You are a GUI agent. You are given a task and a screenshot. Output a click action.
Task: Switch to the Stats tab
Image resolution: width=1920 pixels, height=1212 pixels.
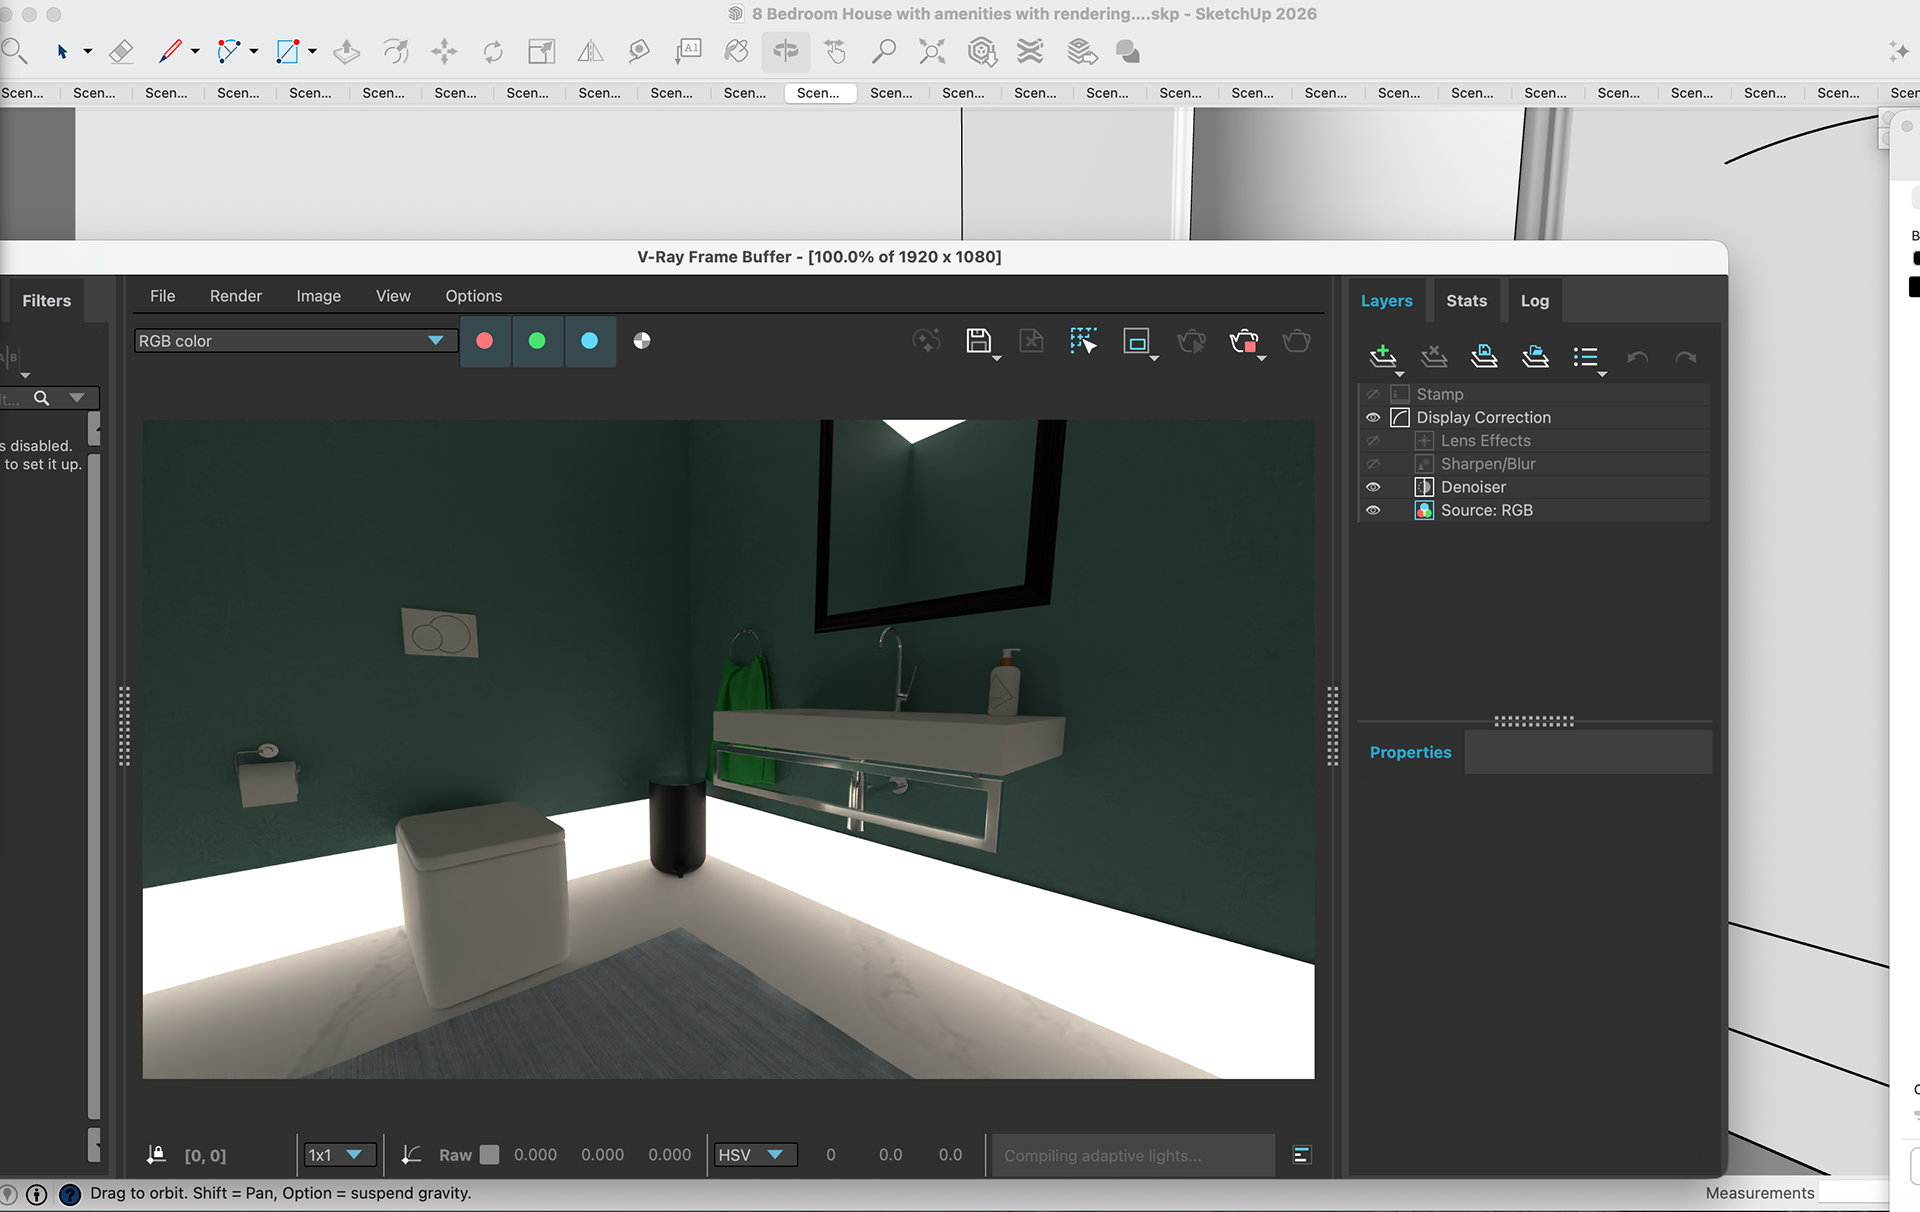1466,301
